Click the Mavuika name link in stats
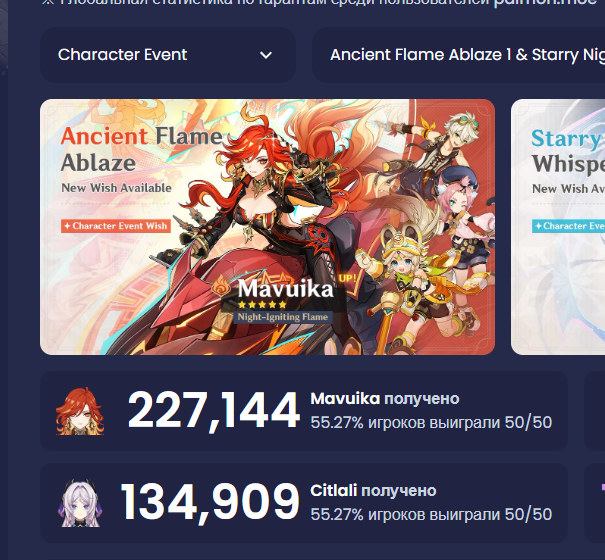 pos(345,399)
